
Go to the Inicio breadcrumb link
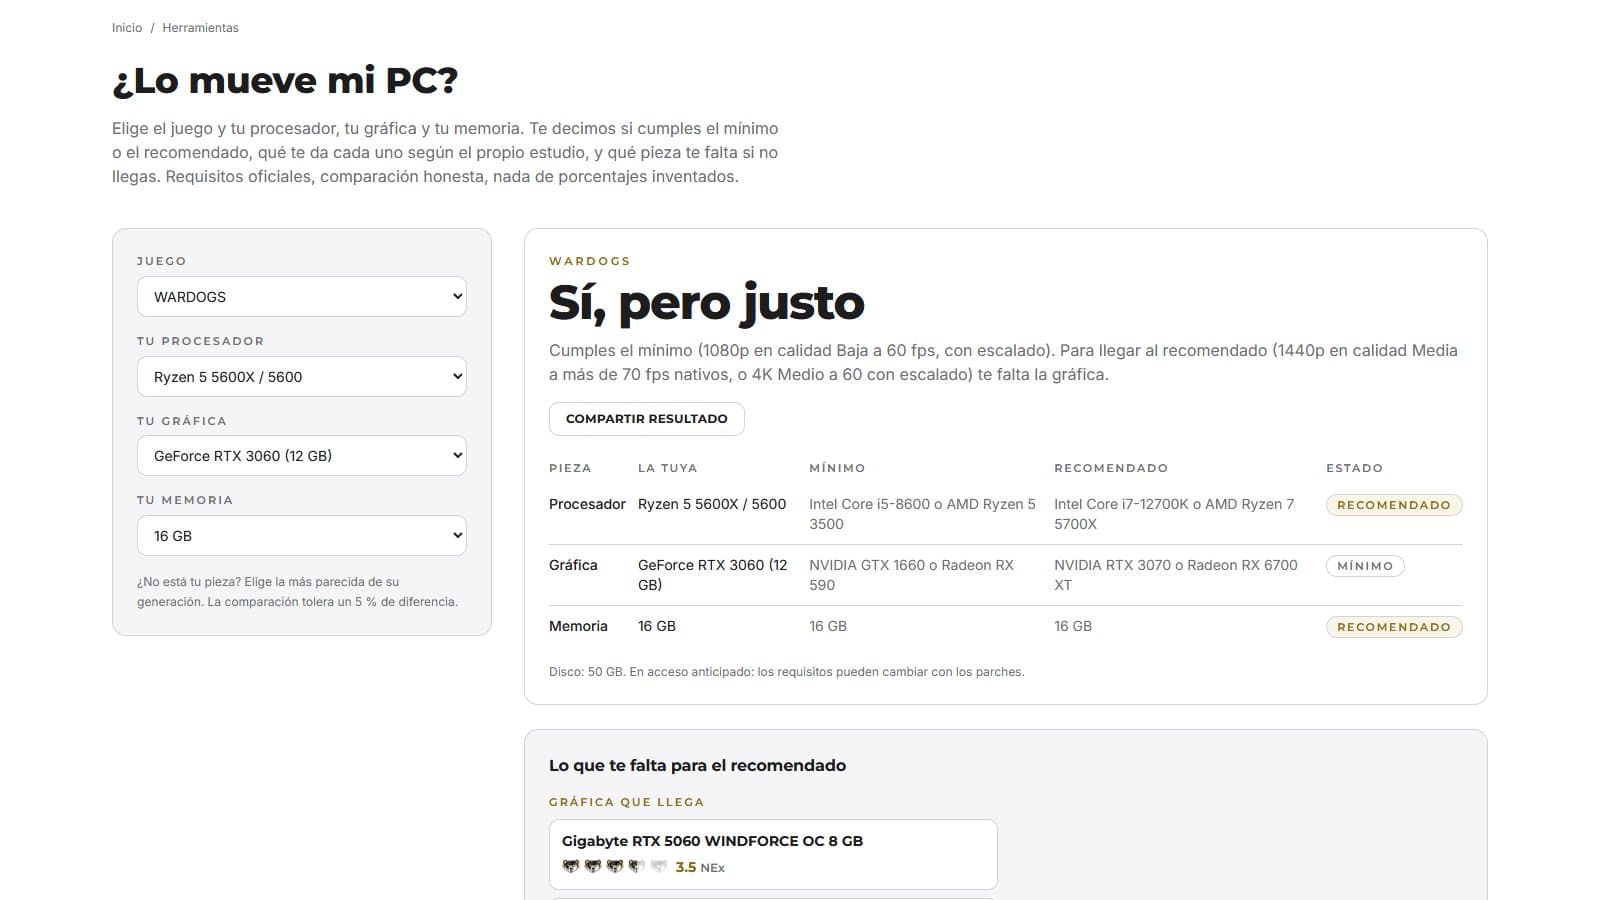(127, 28)
